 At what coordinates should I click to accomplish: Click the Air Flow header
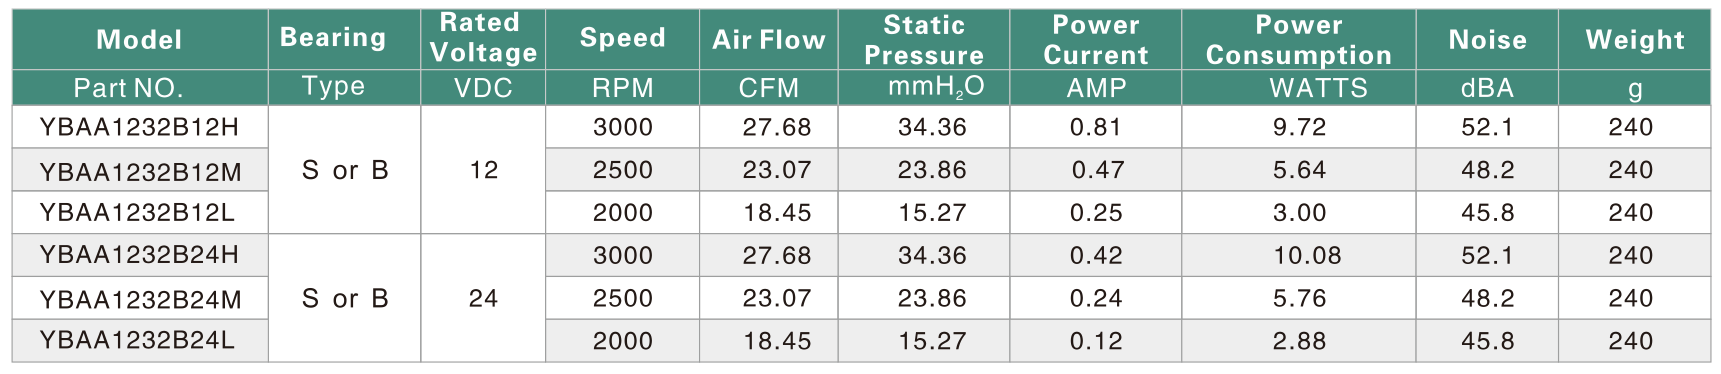pos(768,40)
